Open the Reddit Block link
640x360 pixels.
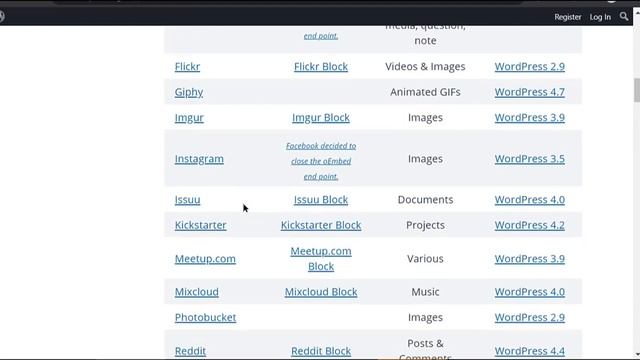click(x=321, y=351)
